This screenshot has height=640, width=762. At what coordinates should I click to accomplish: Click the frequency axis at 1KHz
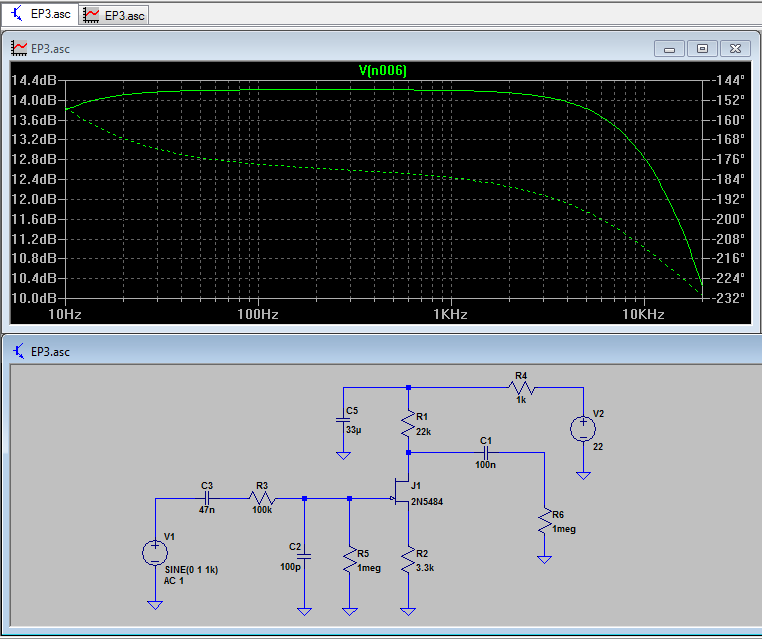click(x=450, y=313)
